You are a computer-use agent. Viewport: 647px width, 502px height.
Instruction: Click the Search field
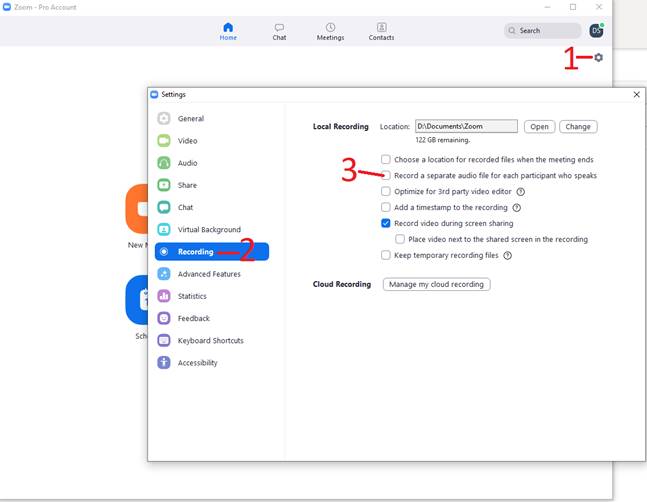coord(542,31)
